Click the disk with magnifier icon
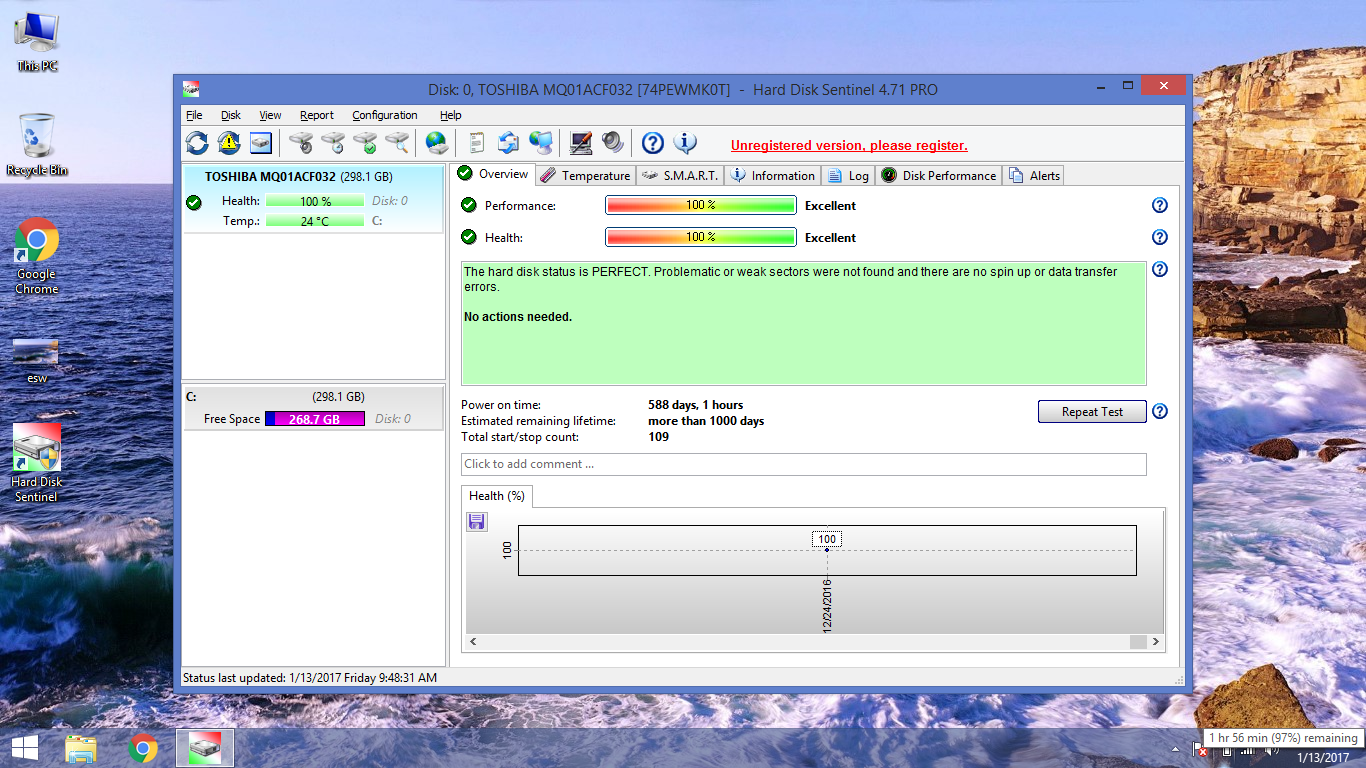 coord(397,143)
